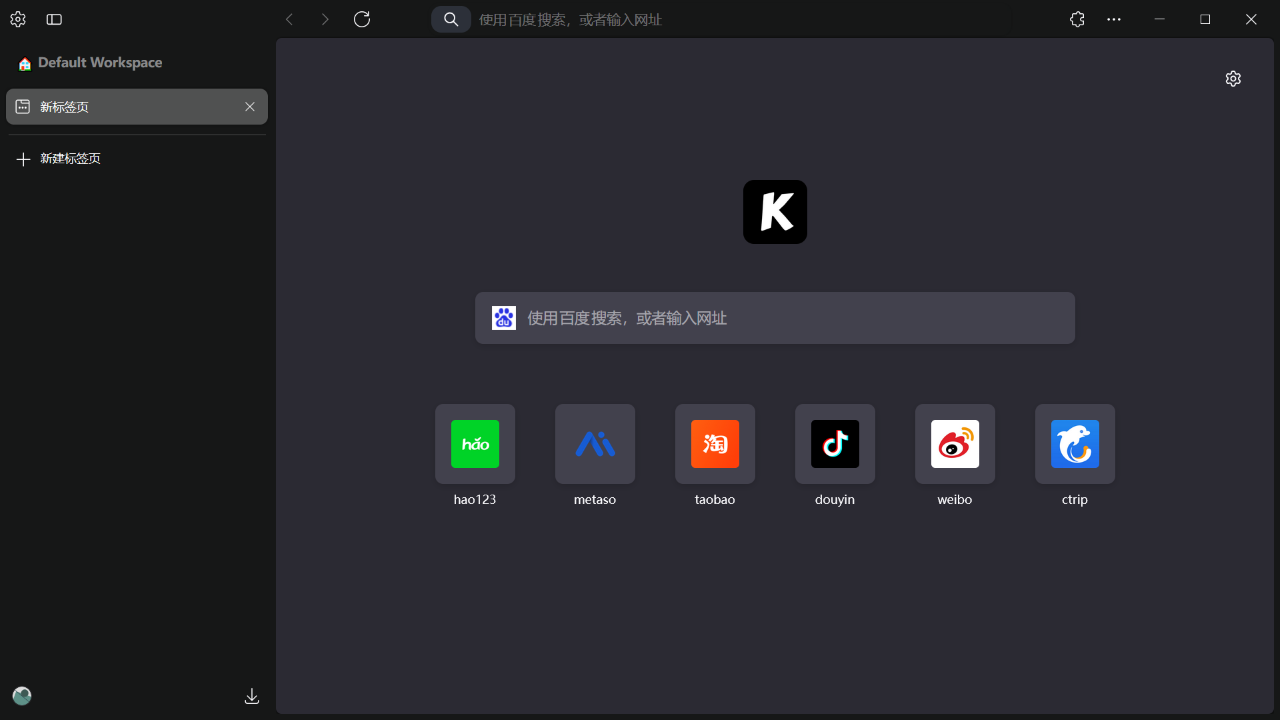
Task: Click the extensions puzzle icon
Action: click(1077, 19)
